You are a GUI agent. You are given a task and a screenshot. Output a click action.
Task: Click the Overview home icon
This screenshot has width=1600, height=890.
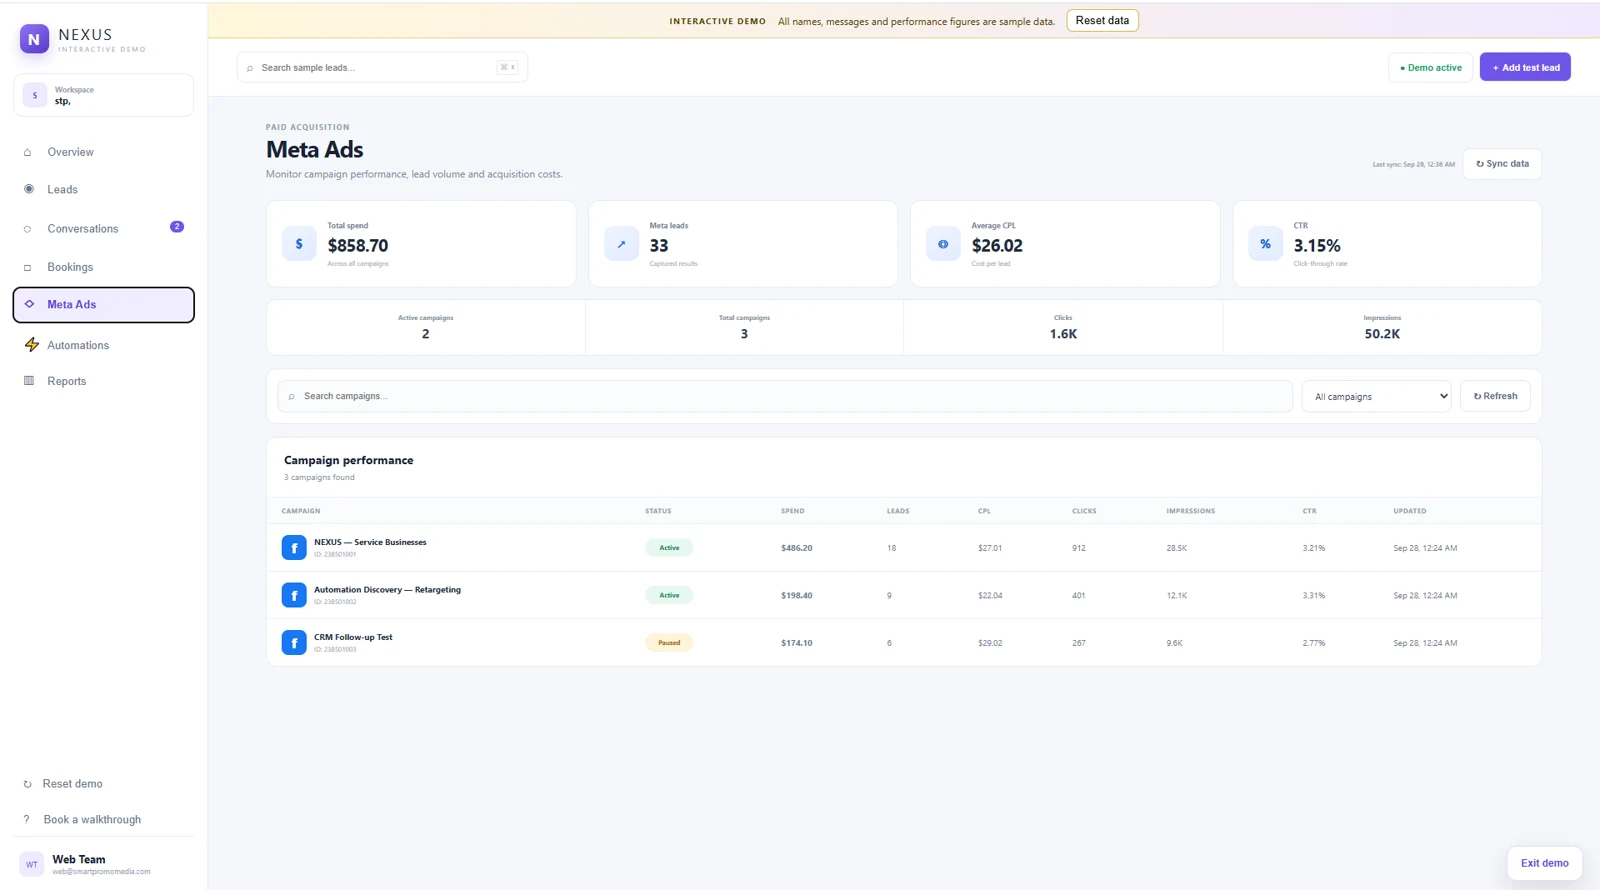point(28,152)
